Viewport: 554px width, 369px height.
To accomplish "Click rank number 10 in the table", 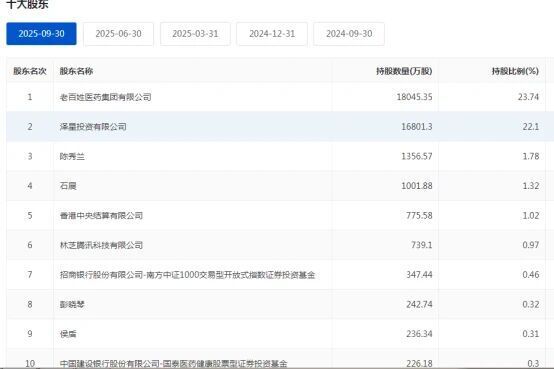I will [30, 363].
